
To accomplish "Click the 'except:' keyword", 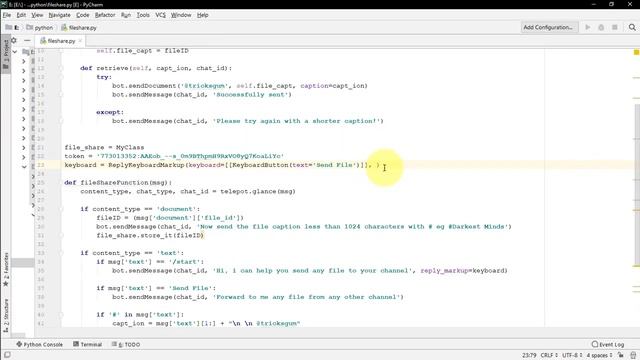I will click(110, 112).
